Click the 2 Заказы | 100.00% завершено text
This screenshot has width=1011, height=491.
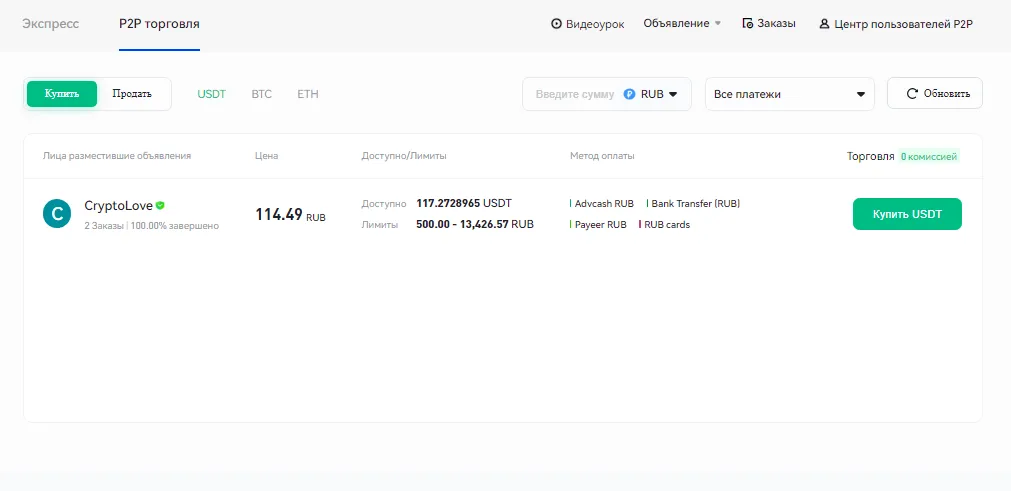(x=152, y=226)
